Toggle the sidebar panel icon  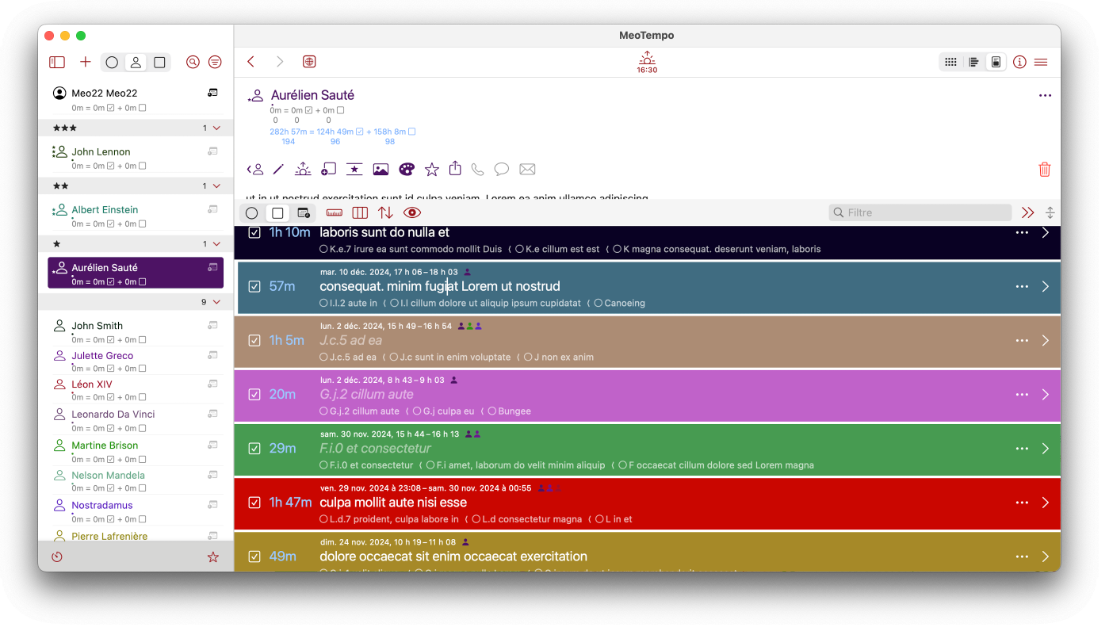57,62
